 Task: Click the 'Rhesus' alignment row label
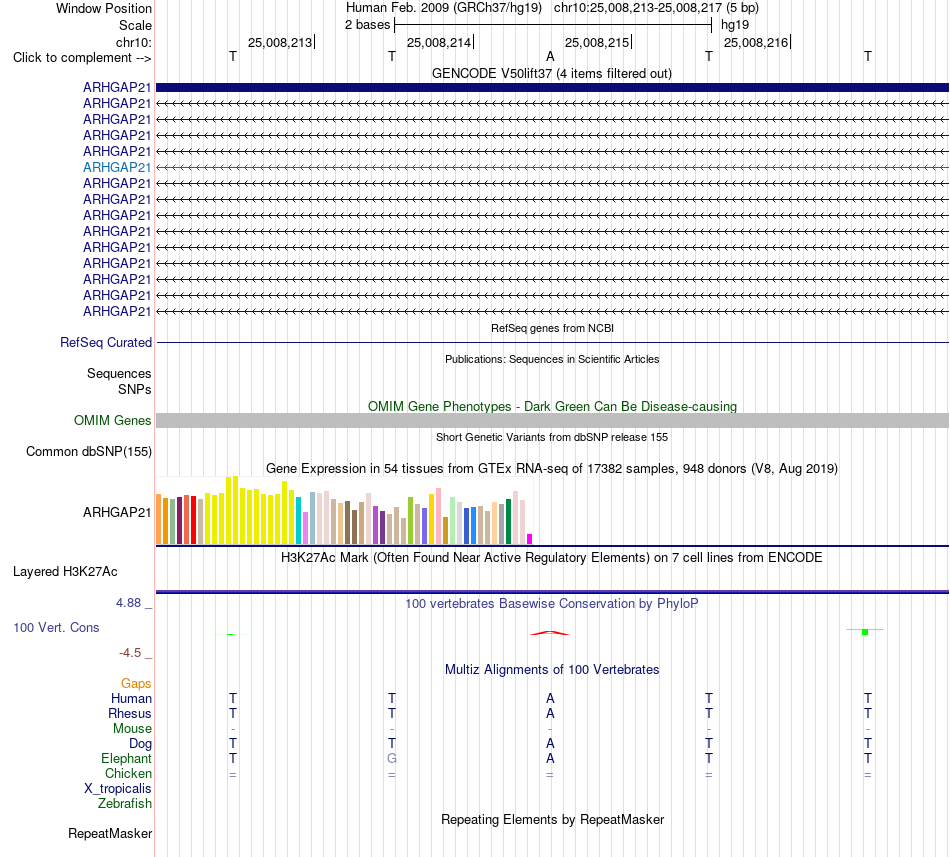coord(130,713)
